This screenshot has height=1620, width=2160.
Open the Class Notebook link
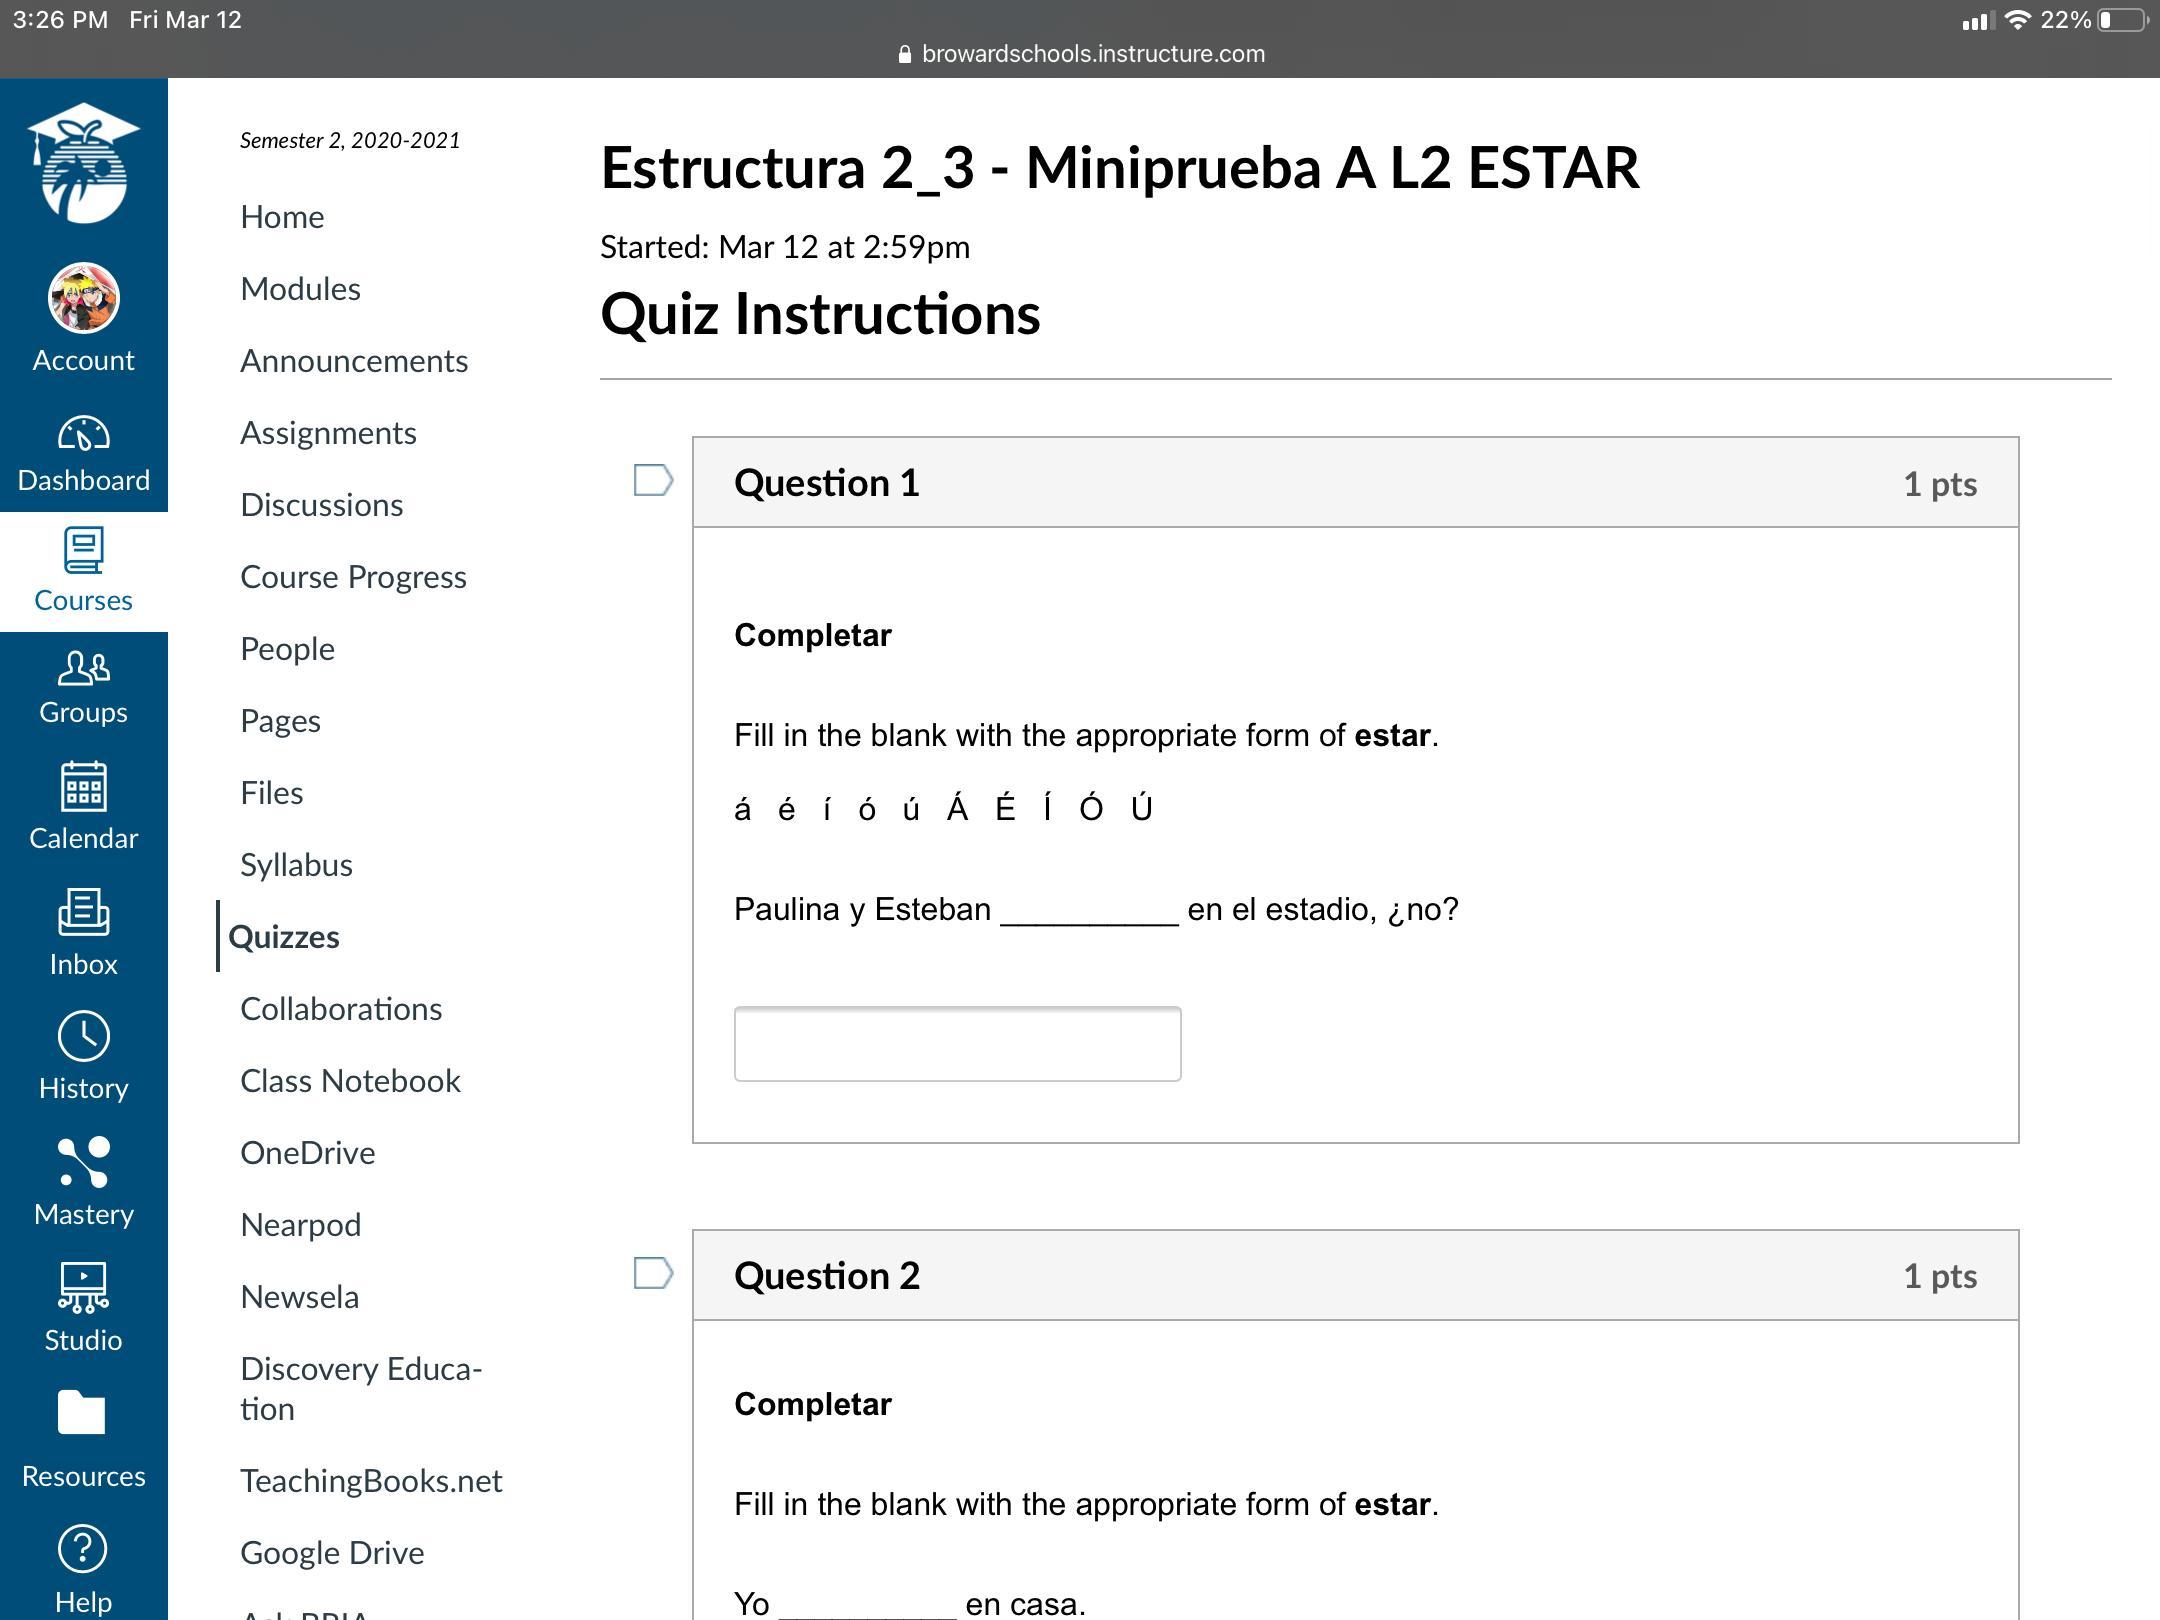pyautogui.click(x=350, y=1081)
